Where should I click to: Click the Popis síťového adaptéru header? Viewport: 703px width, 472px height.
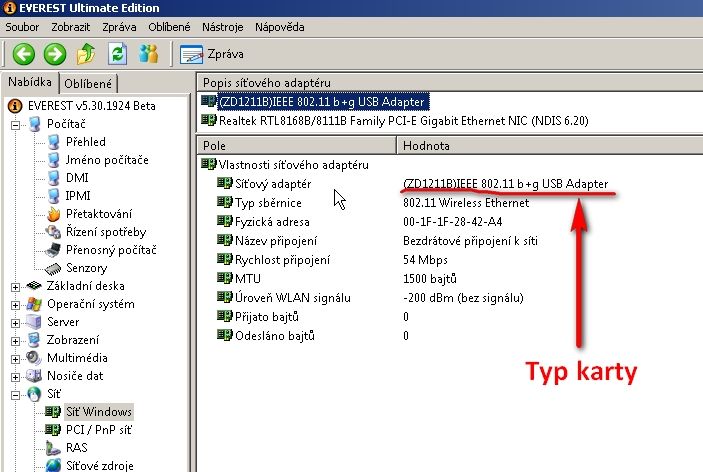(x=450, y=83)
